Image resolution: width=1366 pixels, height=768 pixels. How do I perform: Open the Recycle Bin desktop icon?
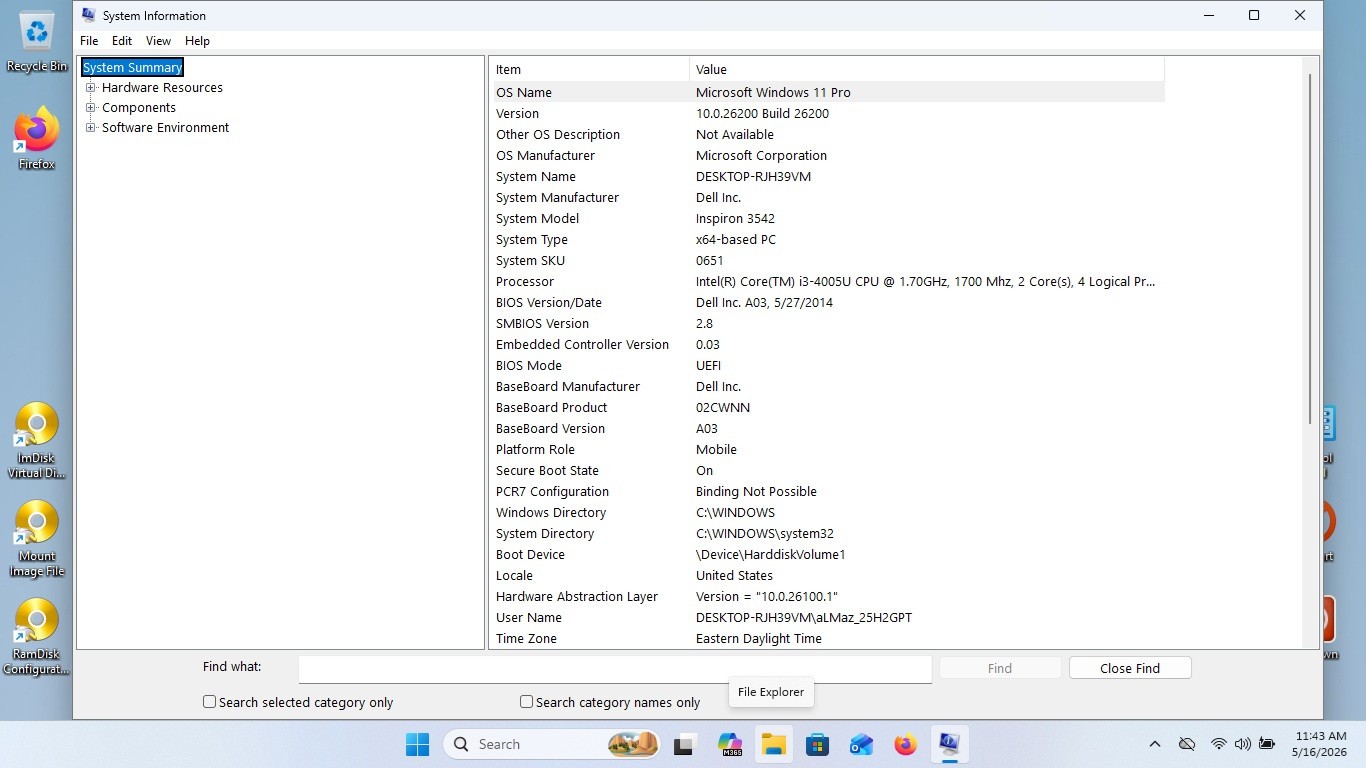pyautogui.click(x=37, y=42)
